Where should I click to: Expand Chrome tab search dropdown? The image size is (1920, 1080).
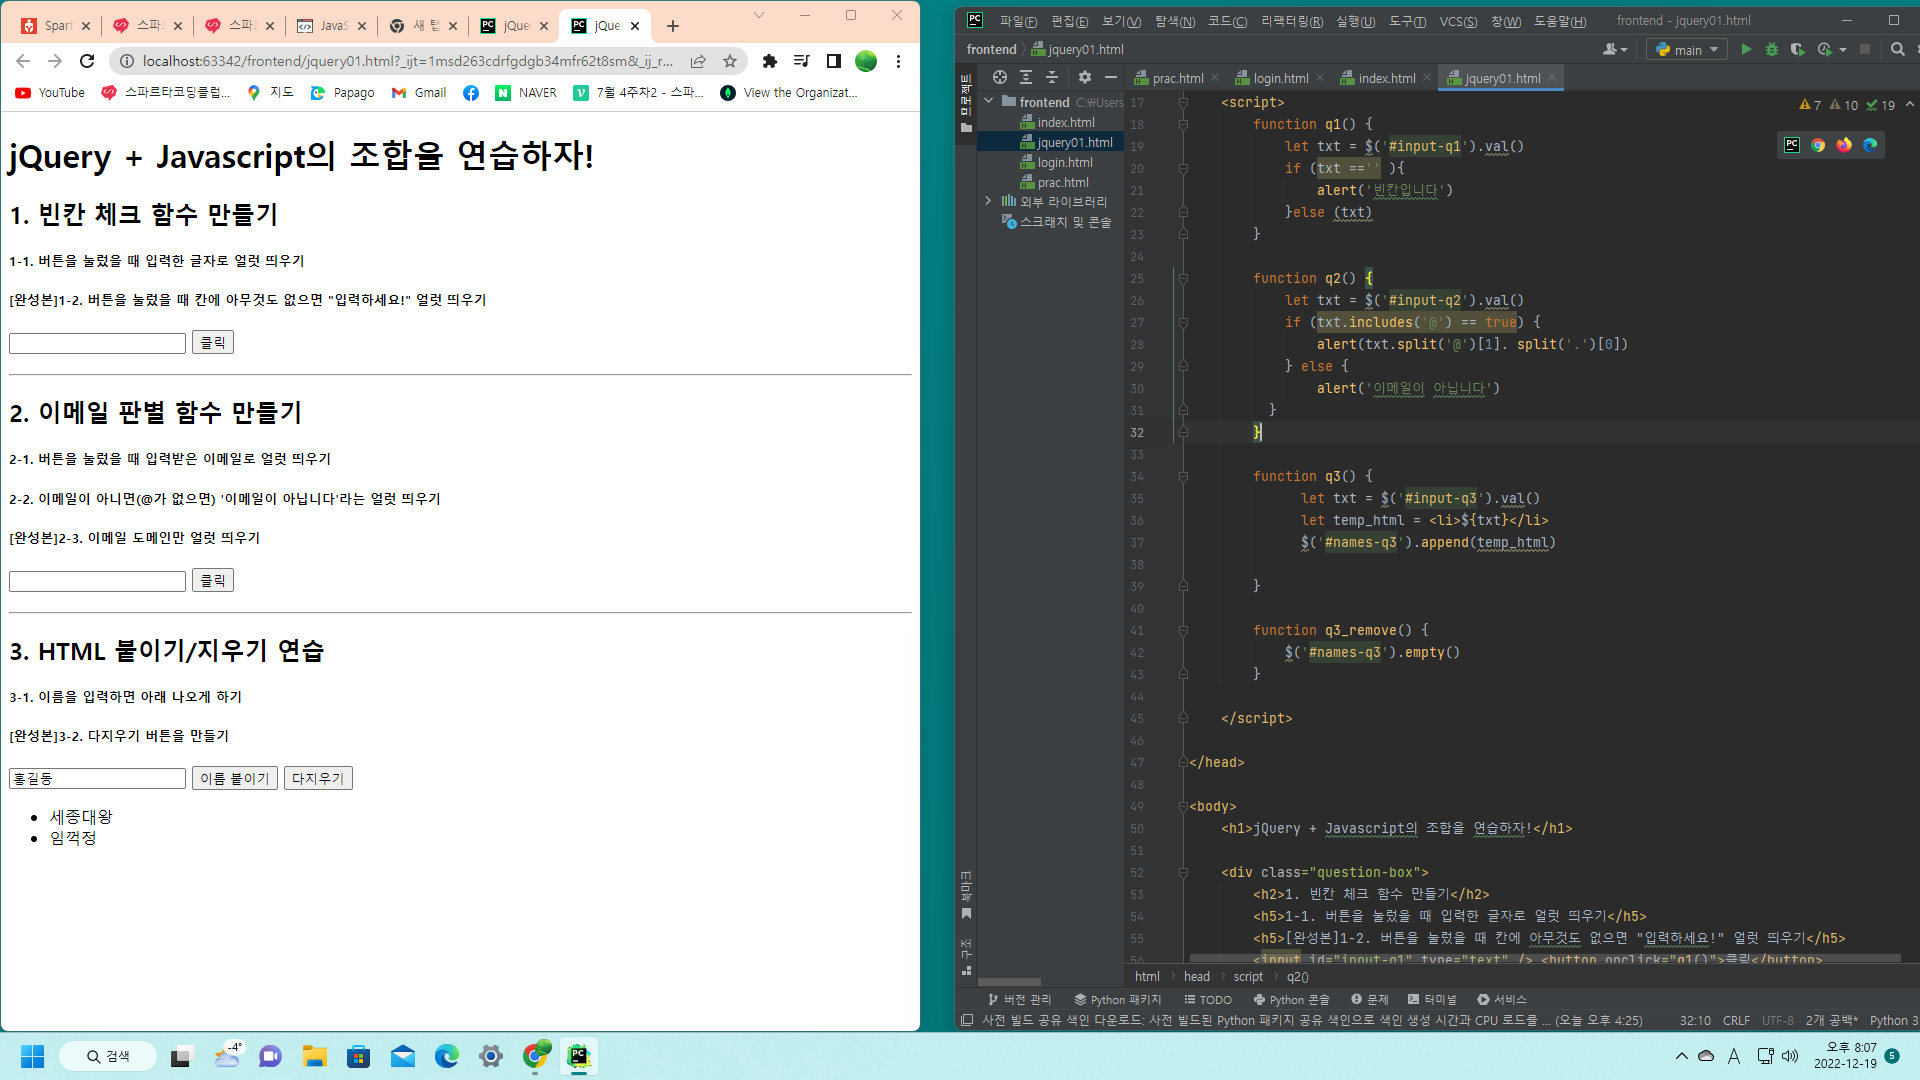pyautogui.click(x=759, y=15)
